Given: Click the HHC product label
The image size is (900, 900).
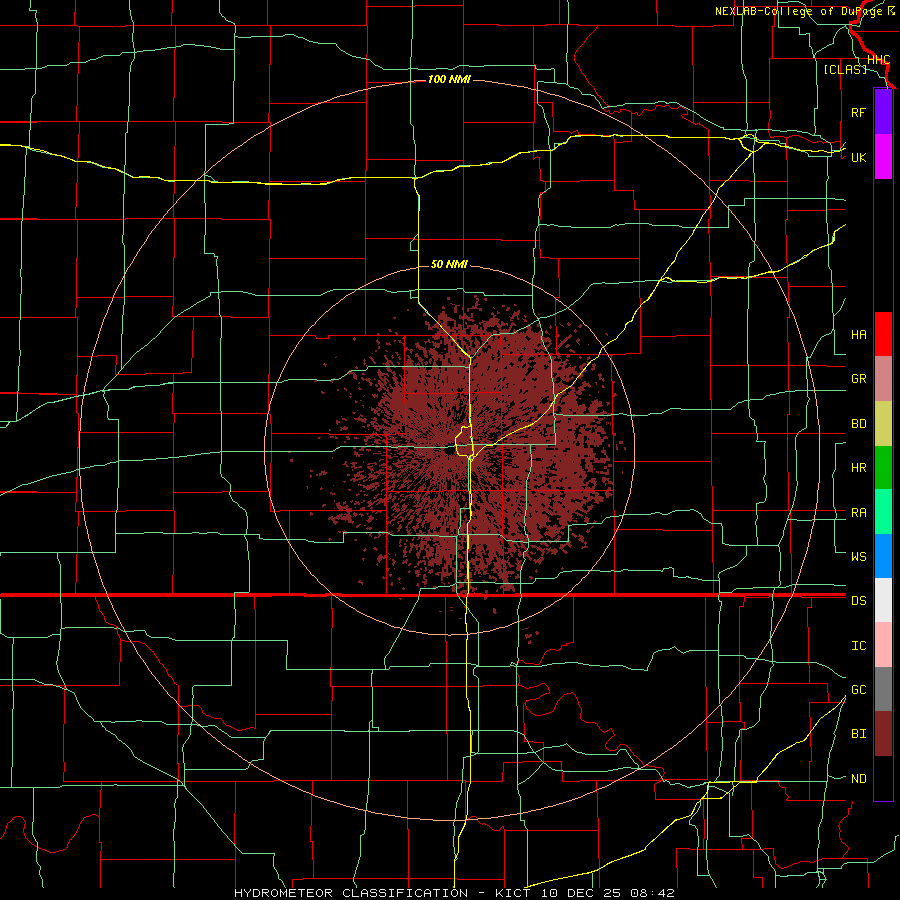Looking at the screenshot, I should point(878,60).
